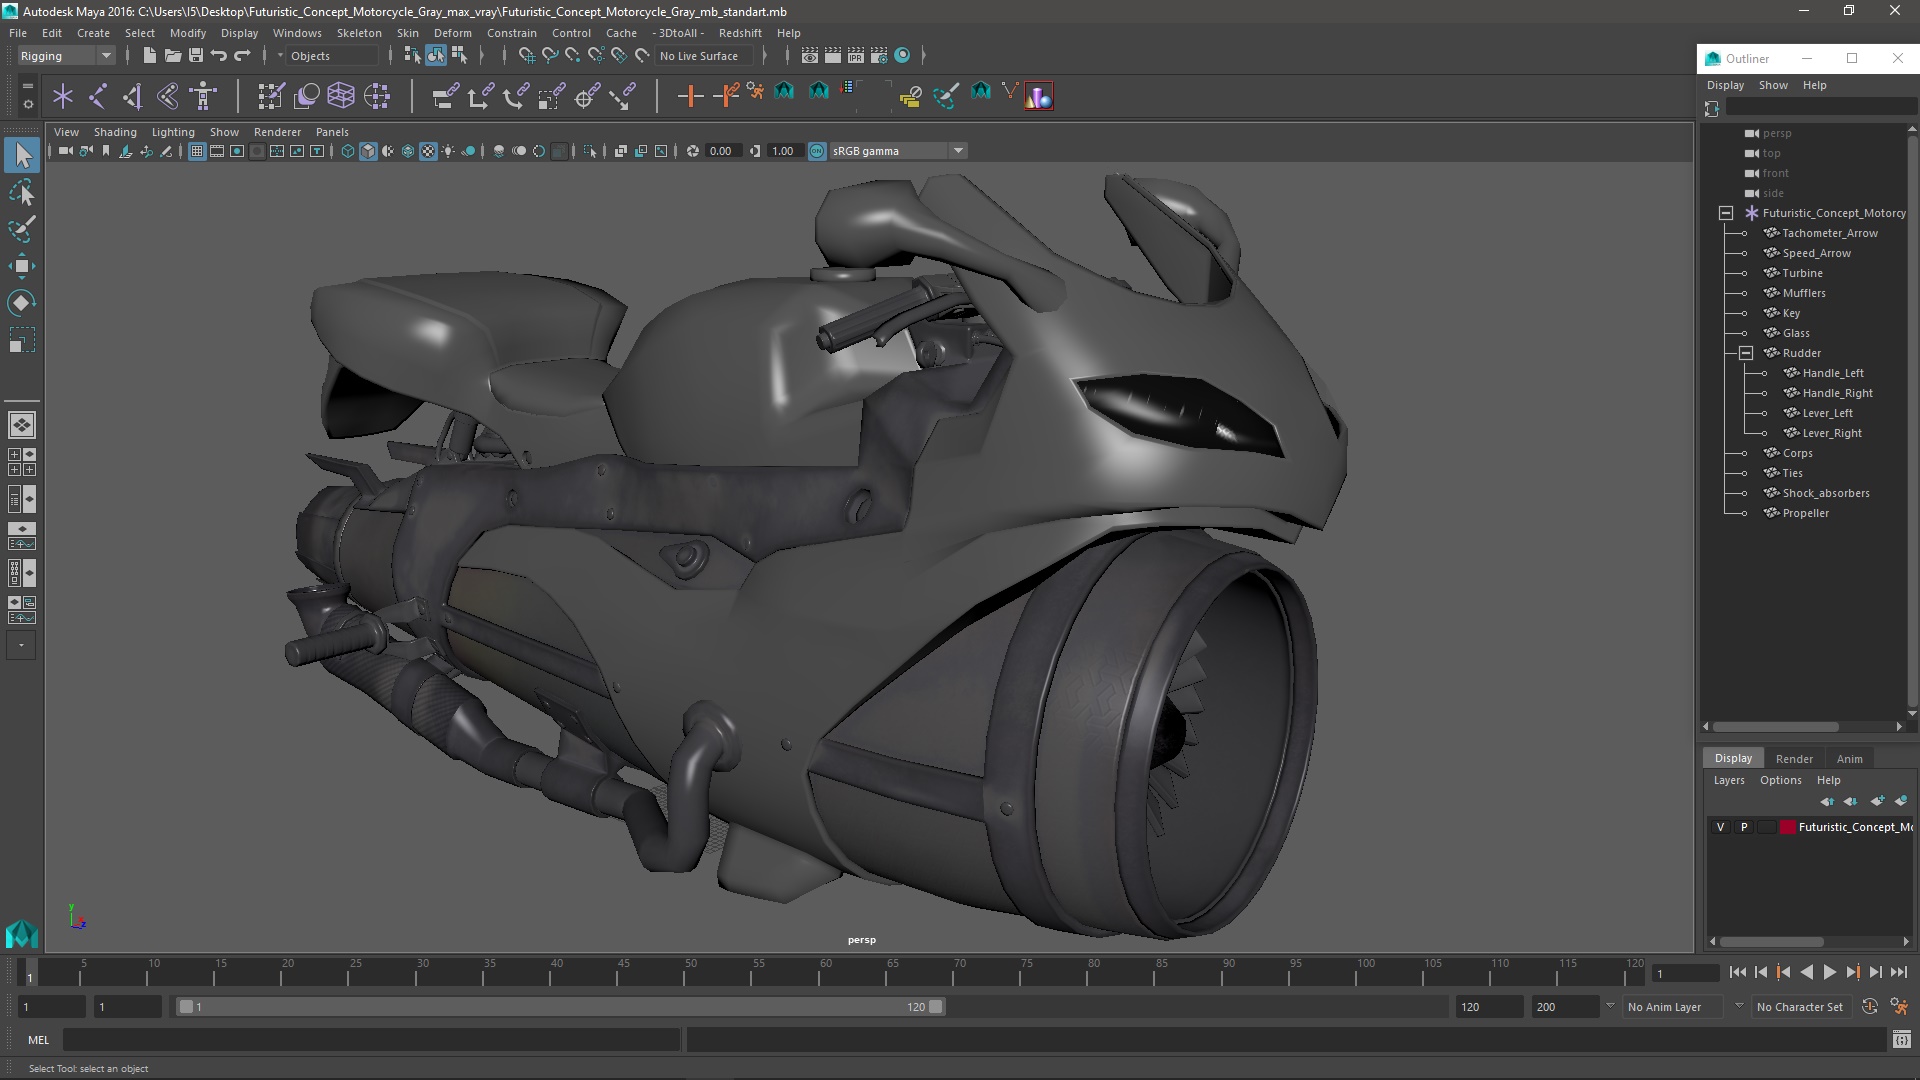Click the Save scene icon
Image resolution: width=1920 pixels, height=1080 pixels.
tap(196, 56)
